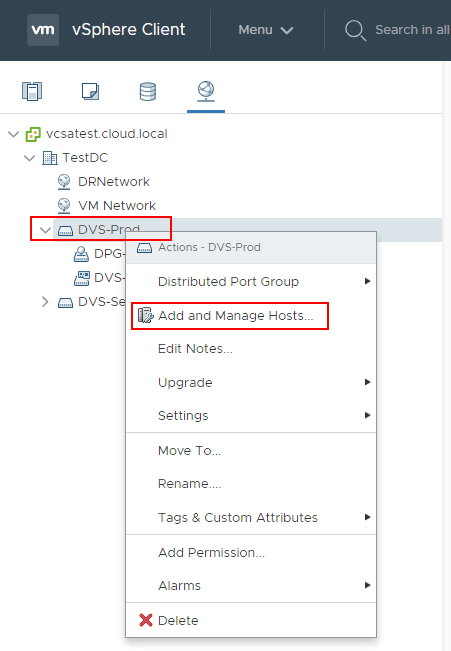Click the switch icon in Actions header
This screenshot has width=451, height=651.
145,248
